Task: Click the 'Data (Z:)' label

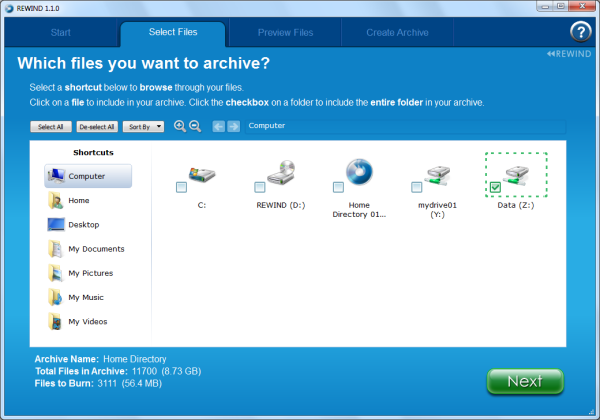Action: coord(516,205)
